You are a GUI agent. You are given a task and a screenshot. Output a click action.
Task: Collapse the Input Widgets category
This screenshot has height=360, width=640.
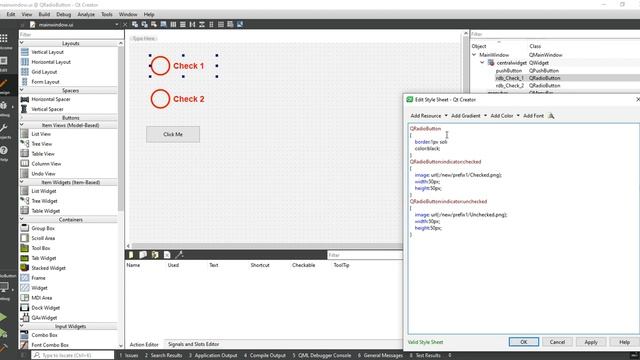point(22,326)
